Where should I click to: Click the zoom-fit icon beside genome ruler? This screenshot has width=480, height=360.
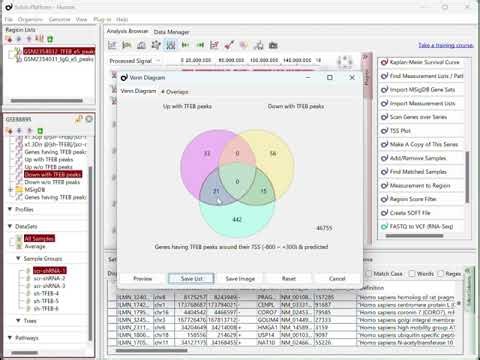[345, 61]
